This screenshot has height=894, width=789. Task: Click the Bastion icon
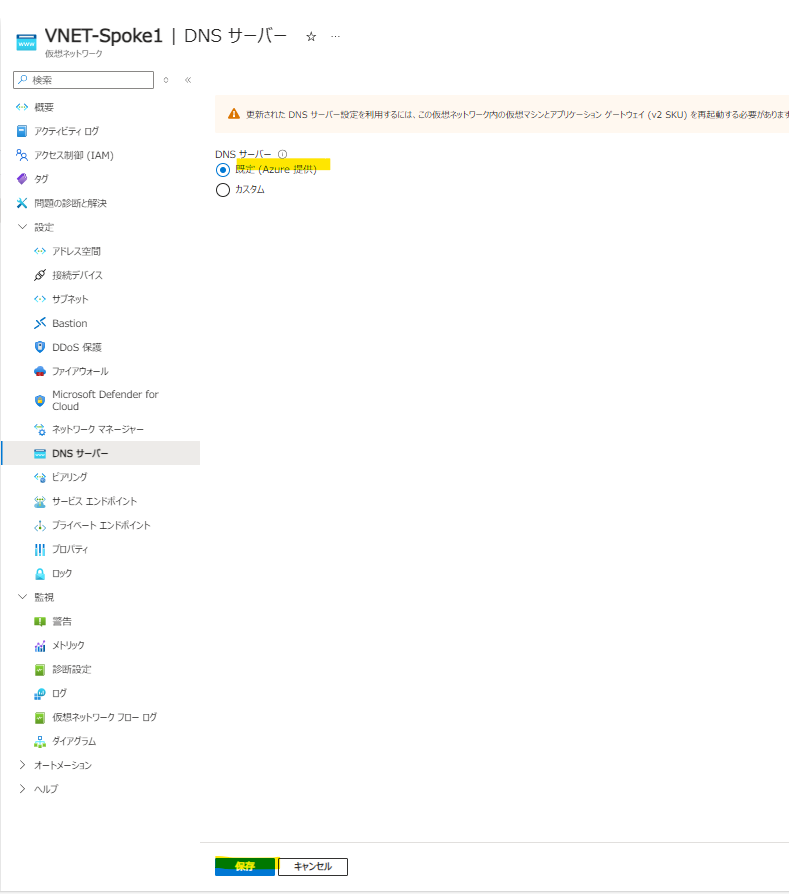pos(40,323)
